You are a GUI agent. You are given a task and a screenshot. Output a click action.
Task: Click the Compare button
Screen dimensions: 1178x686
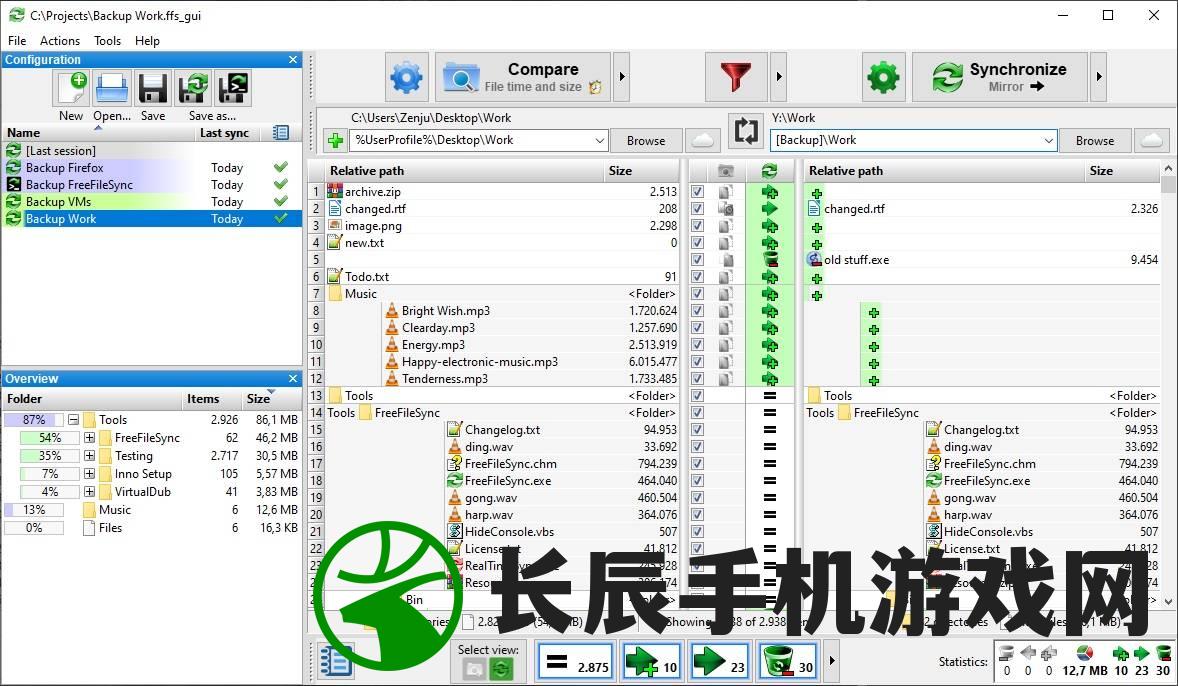(523, 77)
